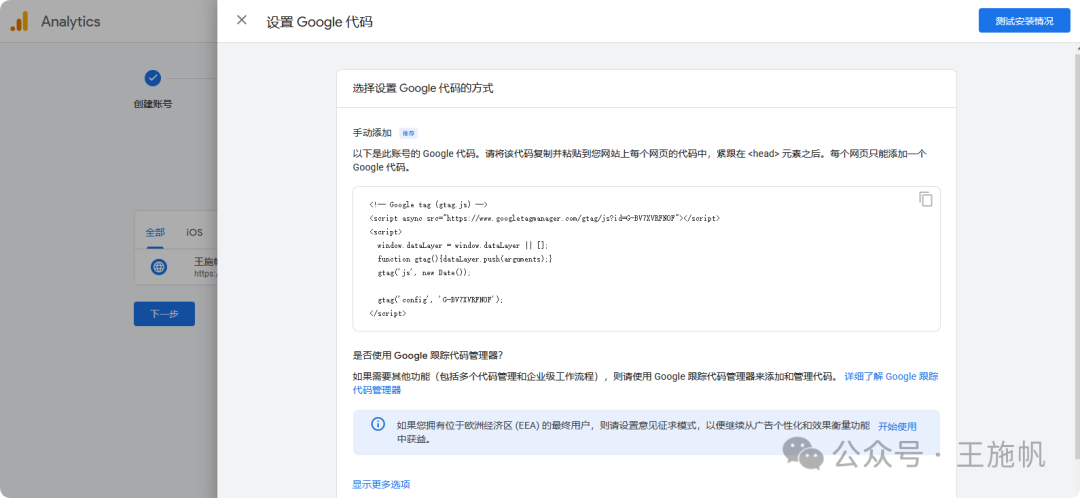Click the script async src code line
This screenshot has height=498, width=1080.
point(545,218)
